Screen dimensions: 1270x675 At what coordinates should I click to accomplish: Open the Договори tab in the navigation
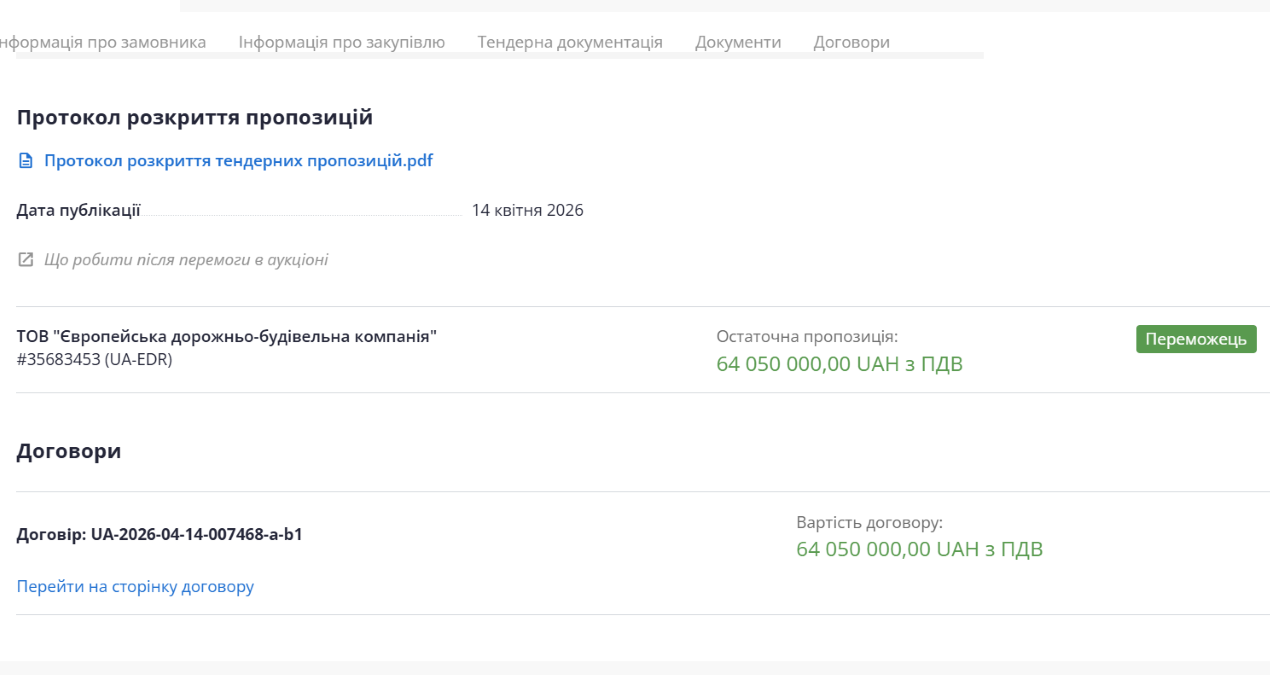[x=851, y=42]
